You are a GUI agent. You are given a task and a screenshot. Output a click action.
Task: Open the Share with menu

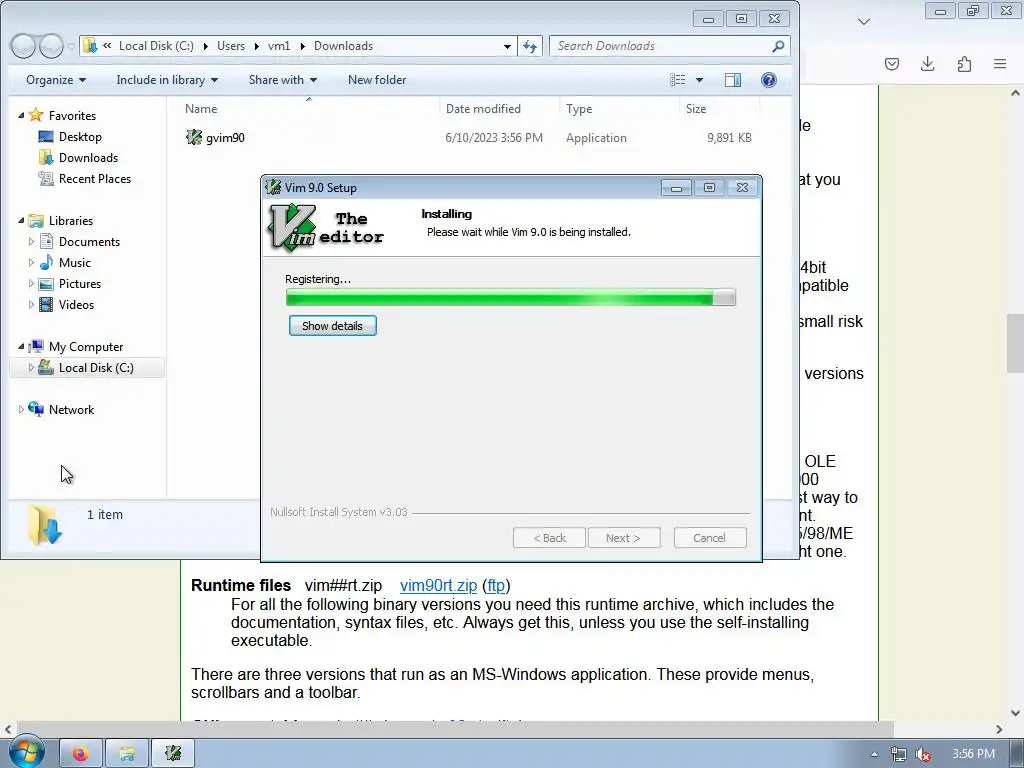(282, 80)
